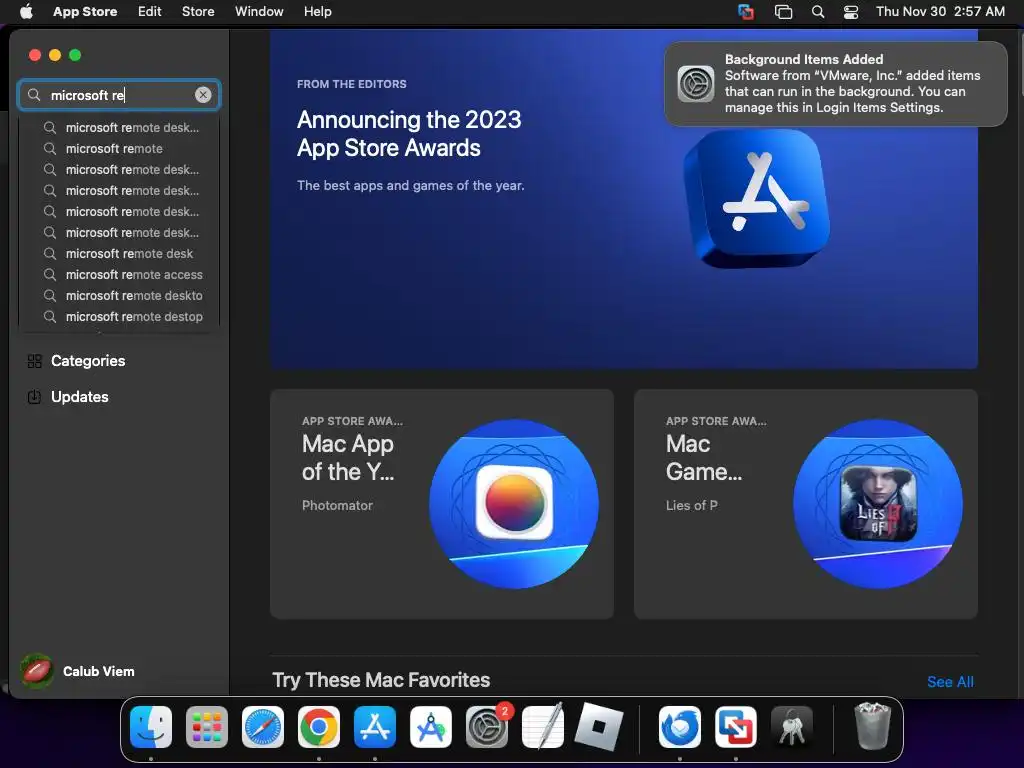1024x768 pixels.
Task: Open the App Store menu
Action: tap(85, 11)
